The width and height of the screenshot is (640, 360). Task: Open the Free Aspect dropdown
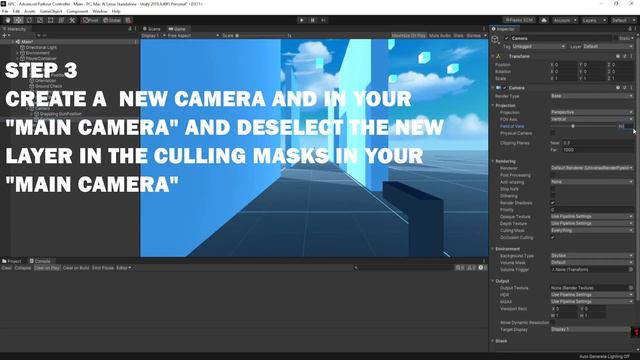click(x=193, y=36)
